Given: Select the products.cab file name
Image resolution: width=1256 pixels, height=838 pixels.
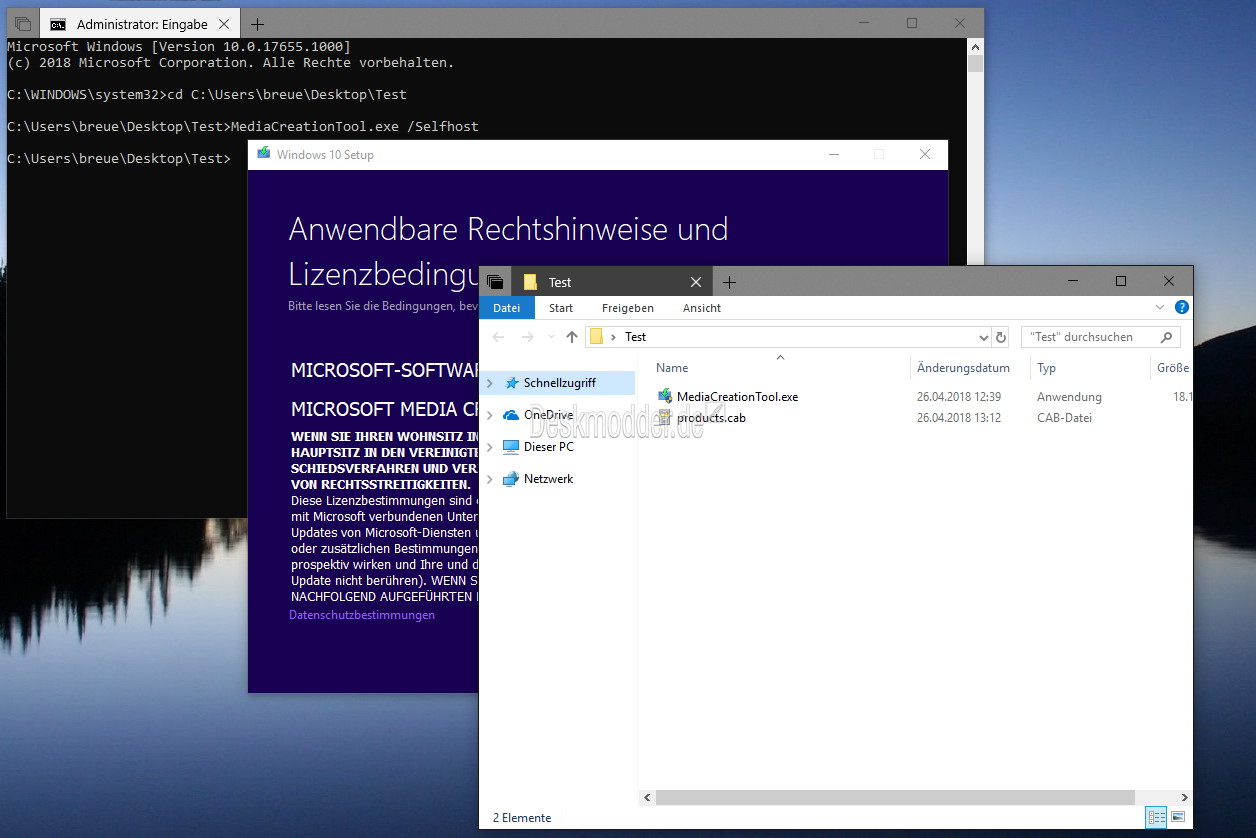Looking at the screenshot, I should point(711,418).
